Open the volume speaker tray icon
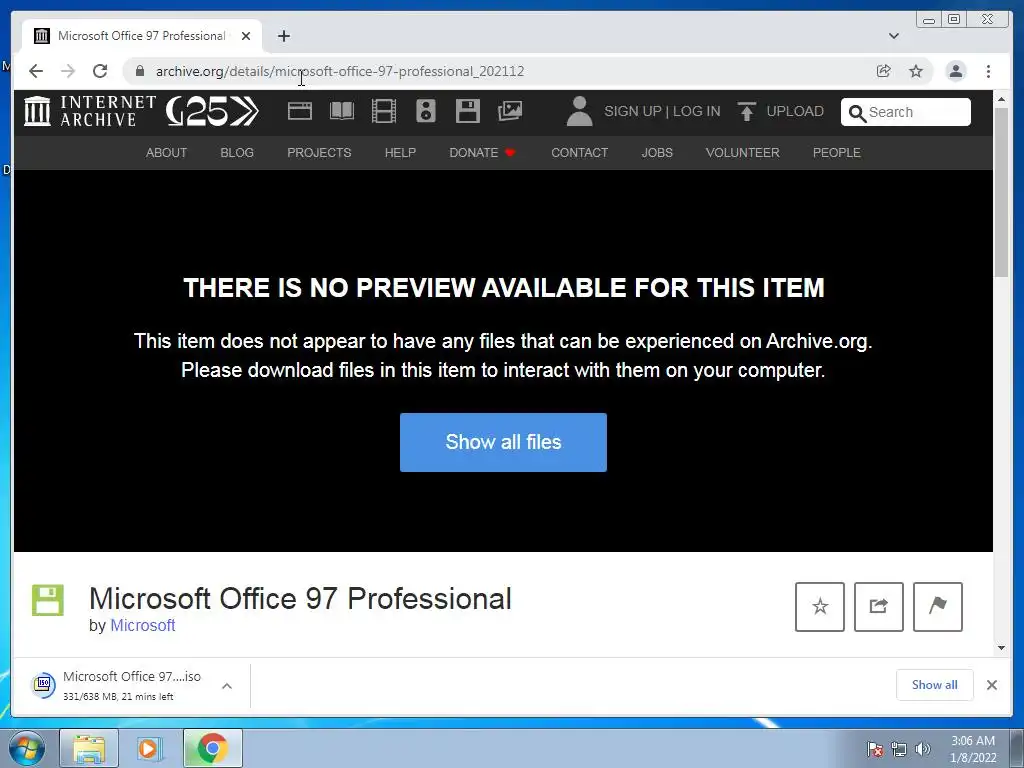Viewport: 1024px width, 768px height. (922, 749)
